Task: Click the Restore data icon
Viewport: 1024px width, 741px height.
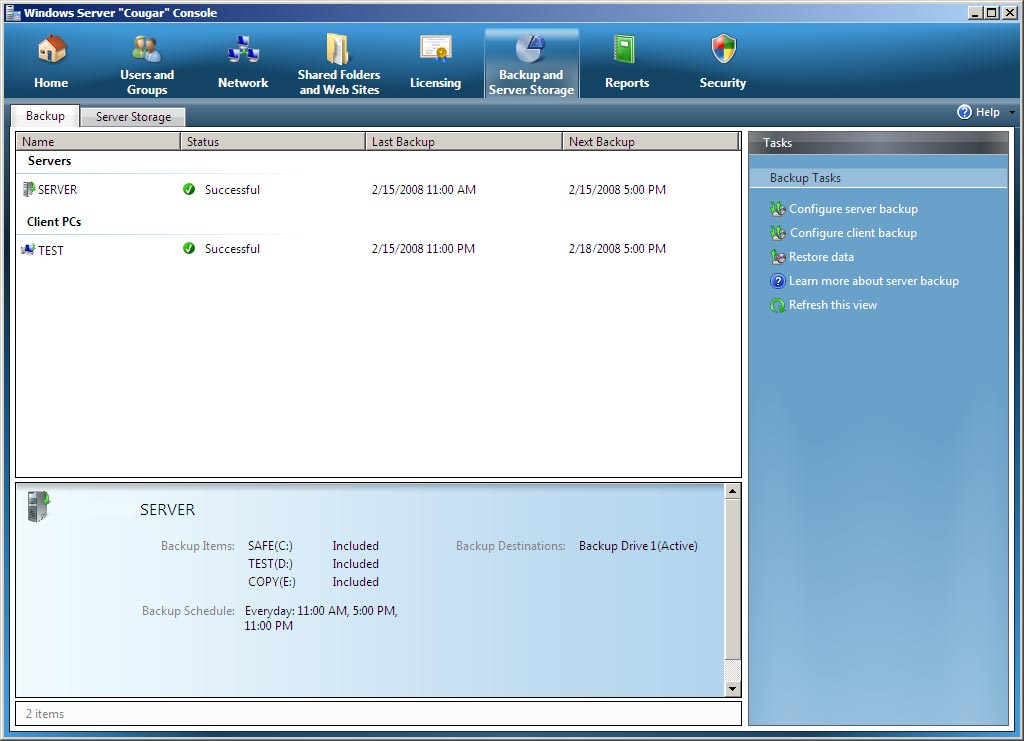Action: click(778, 257)
